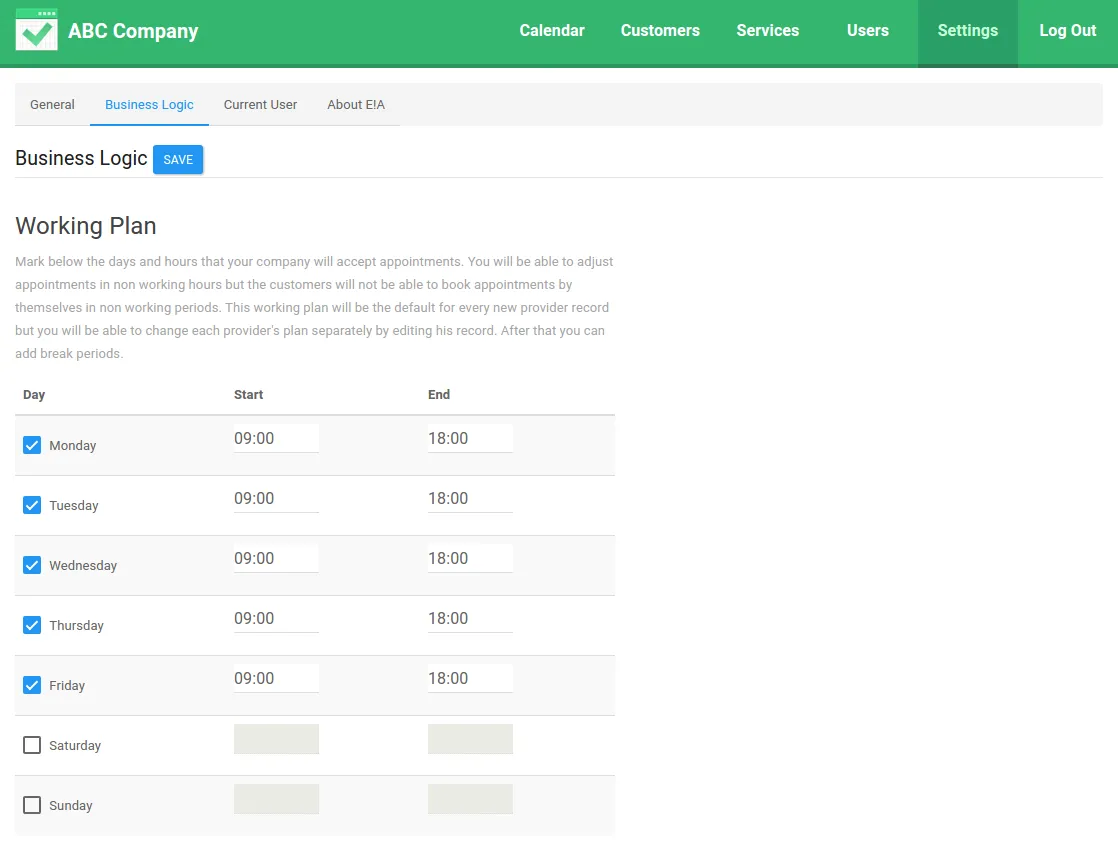Disable Wednesday as a working day
This screenshot has width=1118, height=863.
[x=32, y=566]
